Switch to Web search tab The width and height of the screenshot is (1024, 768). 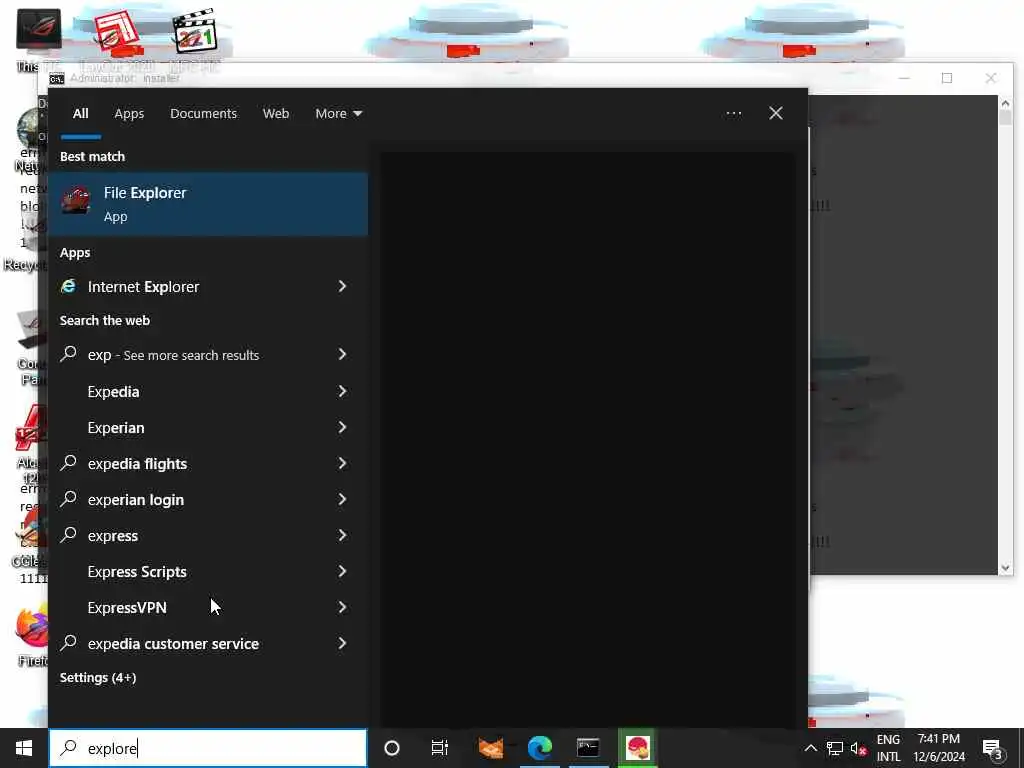(x=276, y=114)
